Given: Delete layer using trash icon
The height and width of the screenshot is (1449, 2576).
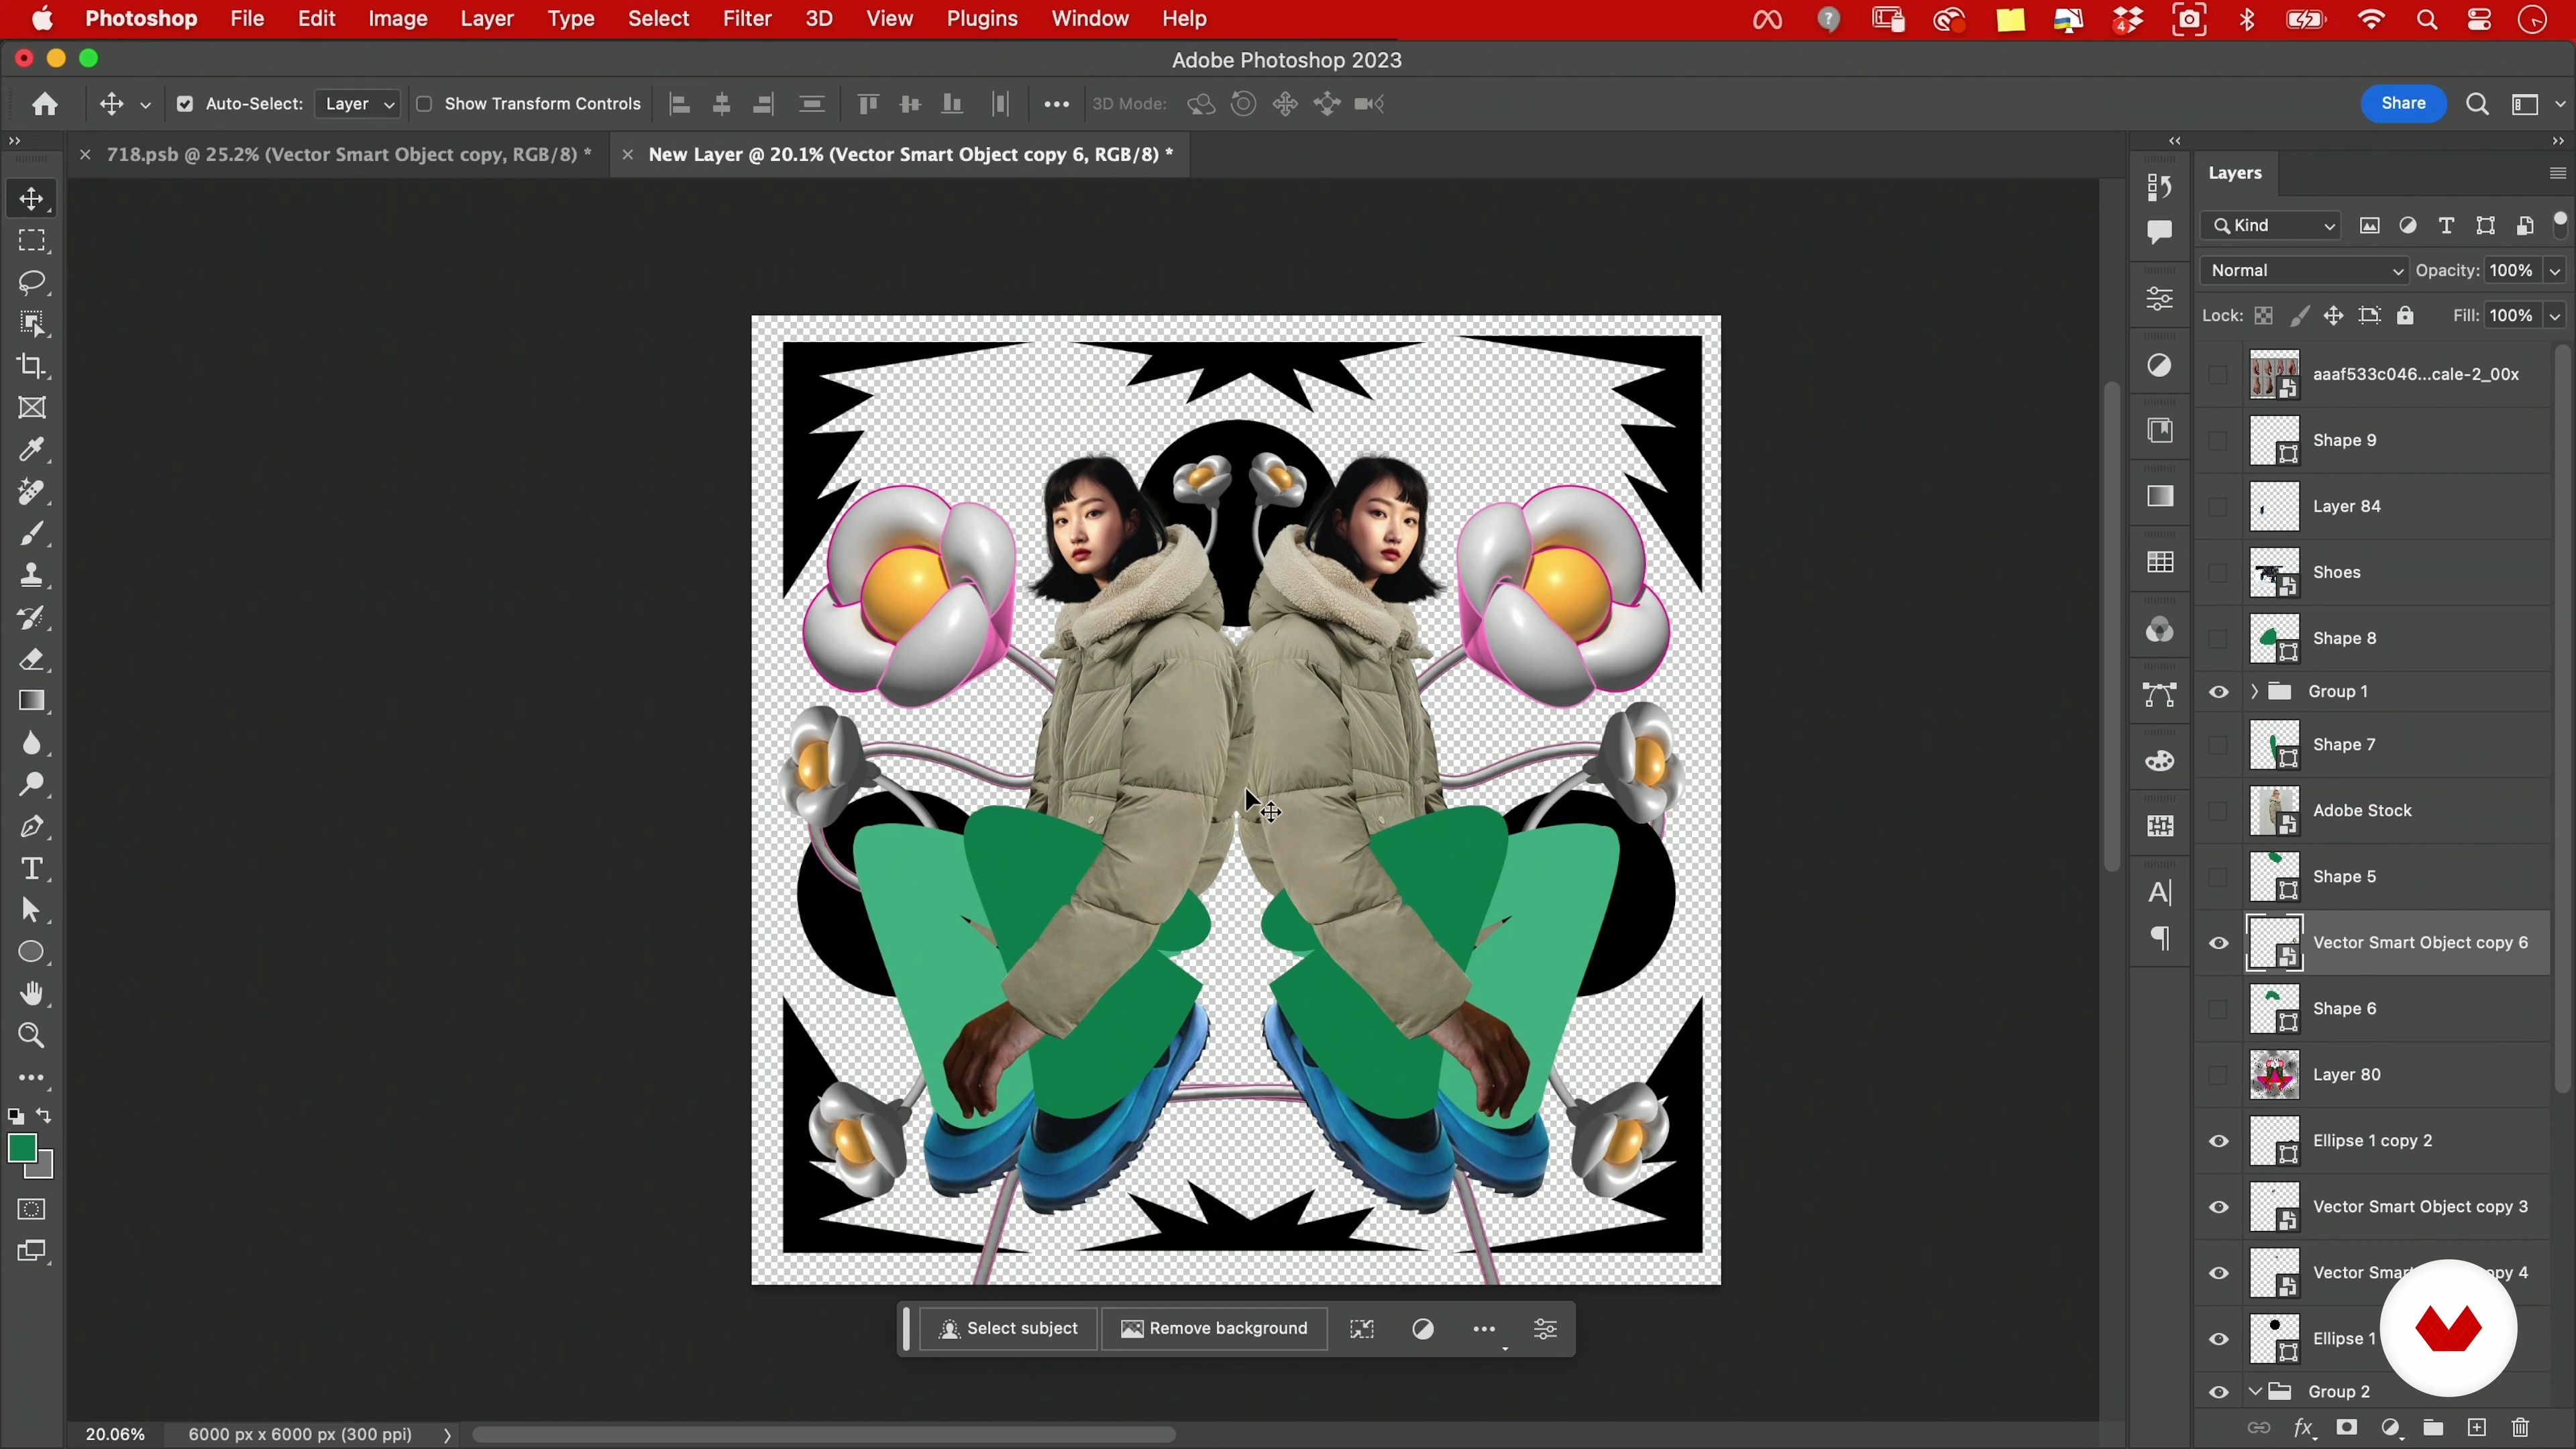Looking at the screenshot, I should (2520, 1428).
